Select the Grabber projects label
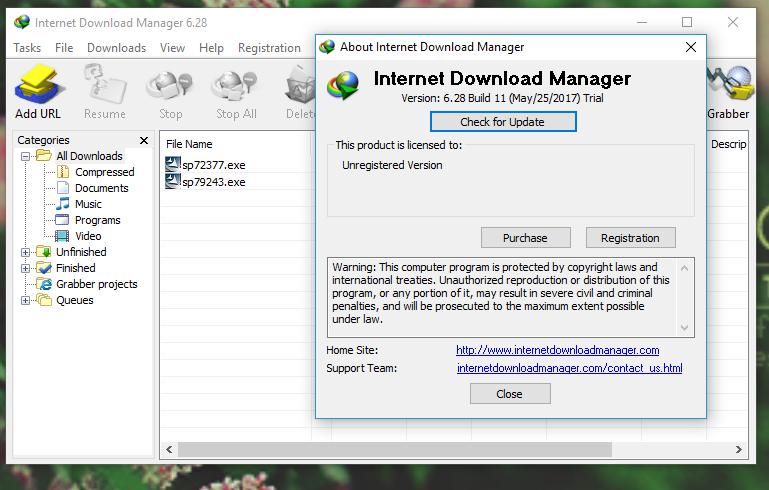This screenshot has width=769, height=490. coord(97,284)
